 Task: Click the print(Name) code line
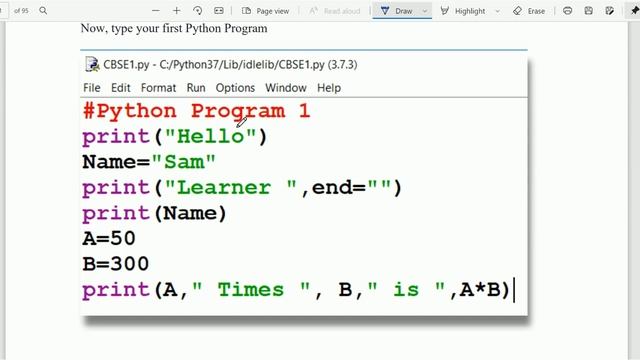point(154,213)
